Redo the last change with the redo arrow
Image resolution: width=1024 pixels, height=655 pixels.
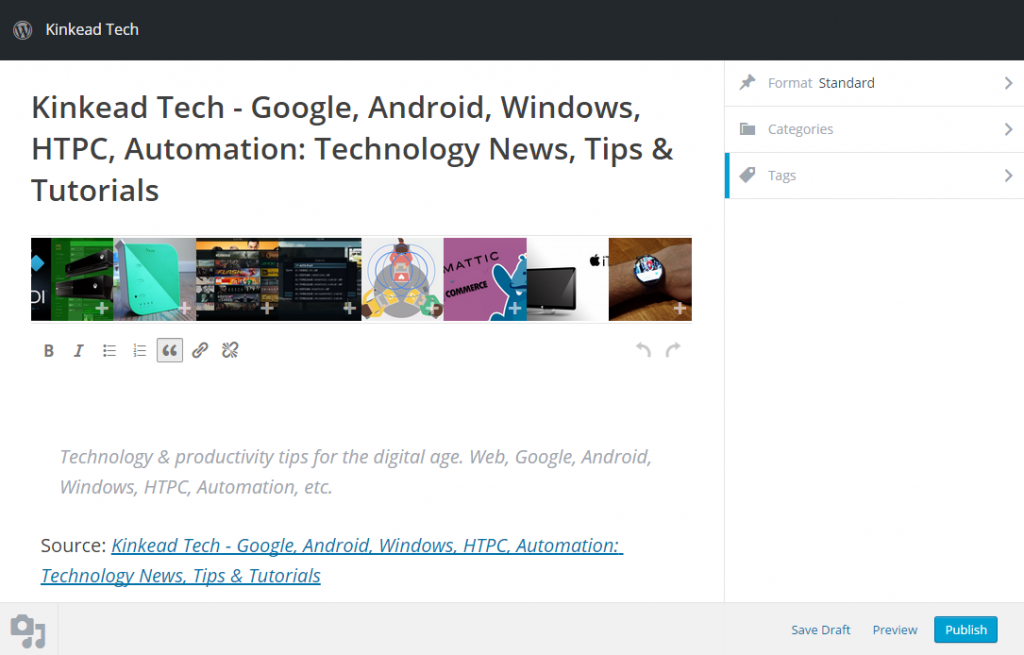pyautogui.click(x=673, y=349)
